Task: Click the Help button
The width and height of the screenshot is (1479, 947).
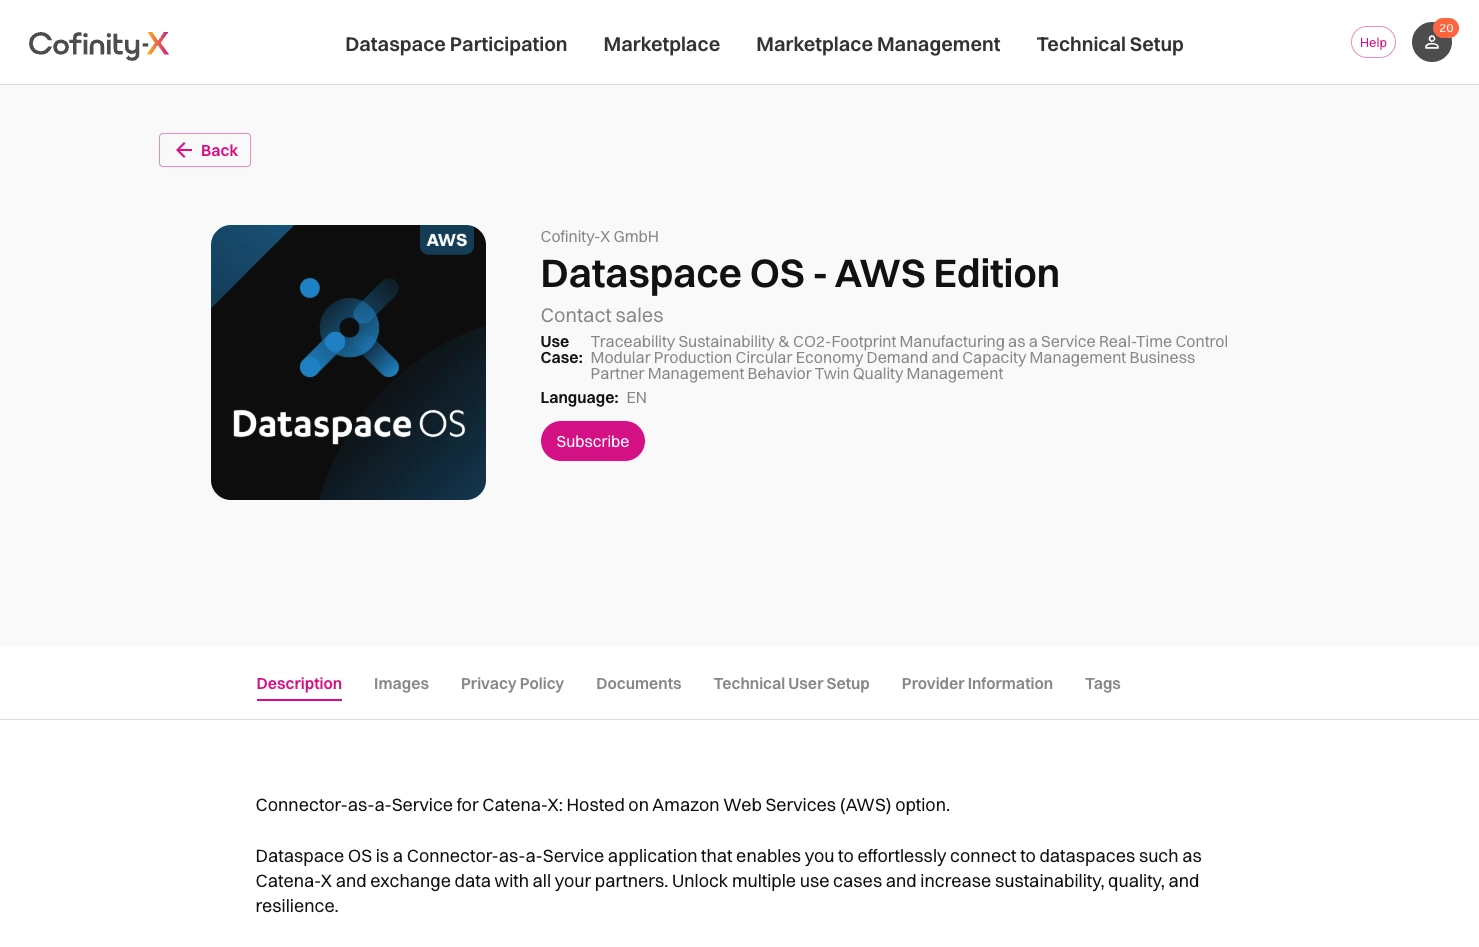Action: [x=1373, y=42]
